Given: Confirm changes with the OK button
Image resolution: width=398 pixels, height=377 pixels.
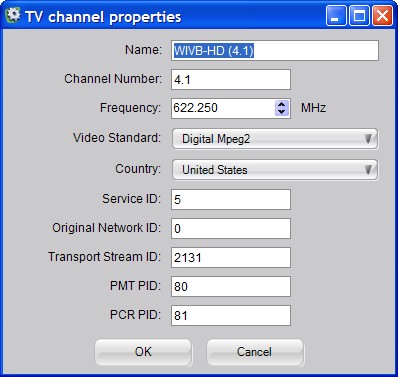Looking at the screenshot, I should 143,352.
